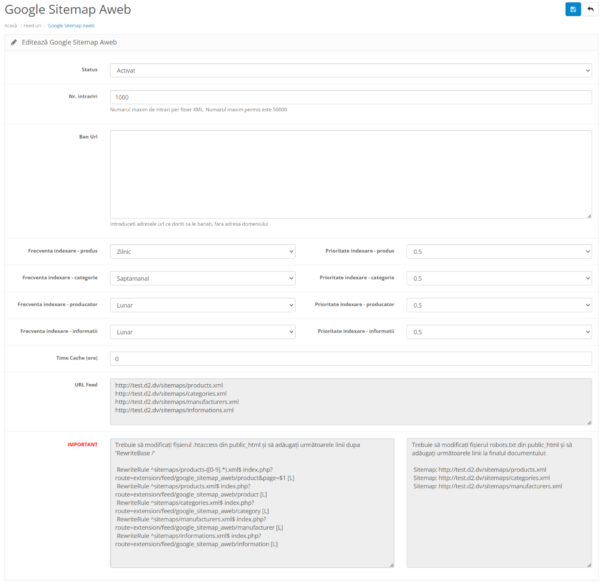The width and height of the screenshot is (600, 582).
Task: Click the .htaccess instructions textarea
Action: click(x=252, y=502)
